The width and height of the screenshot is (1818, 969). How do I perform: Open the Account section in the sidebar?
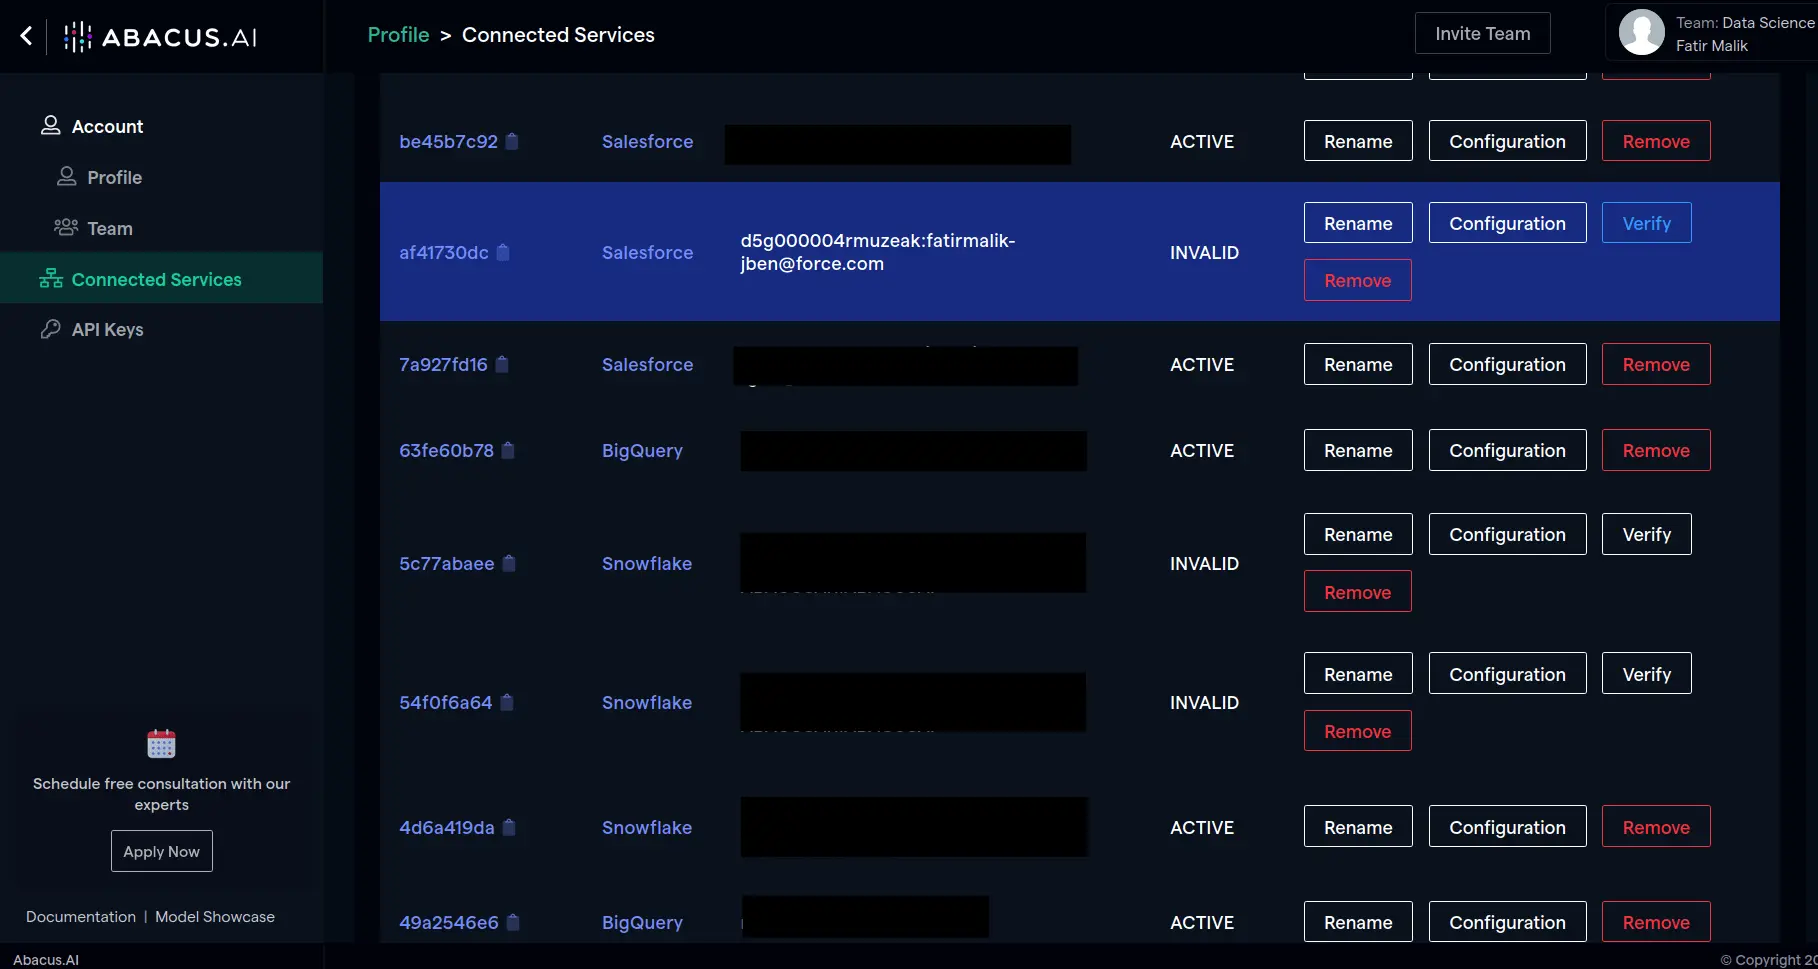tap(92, 126)
